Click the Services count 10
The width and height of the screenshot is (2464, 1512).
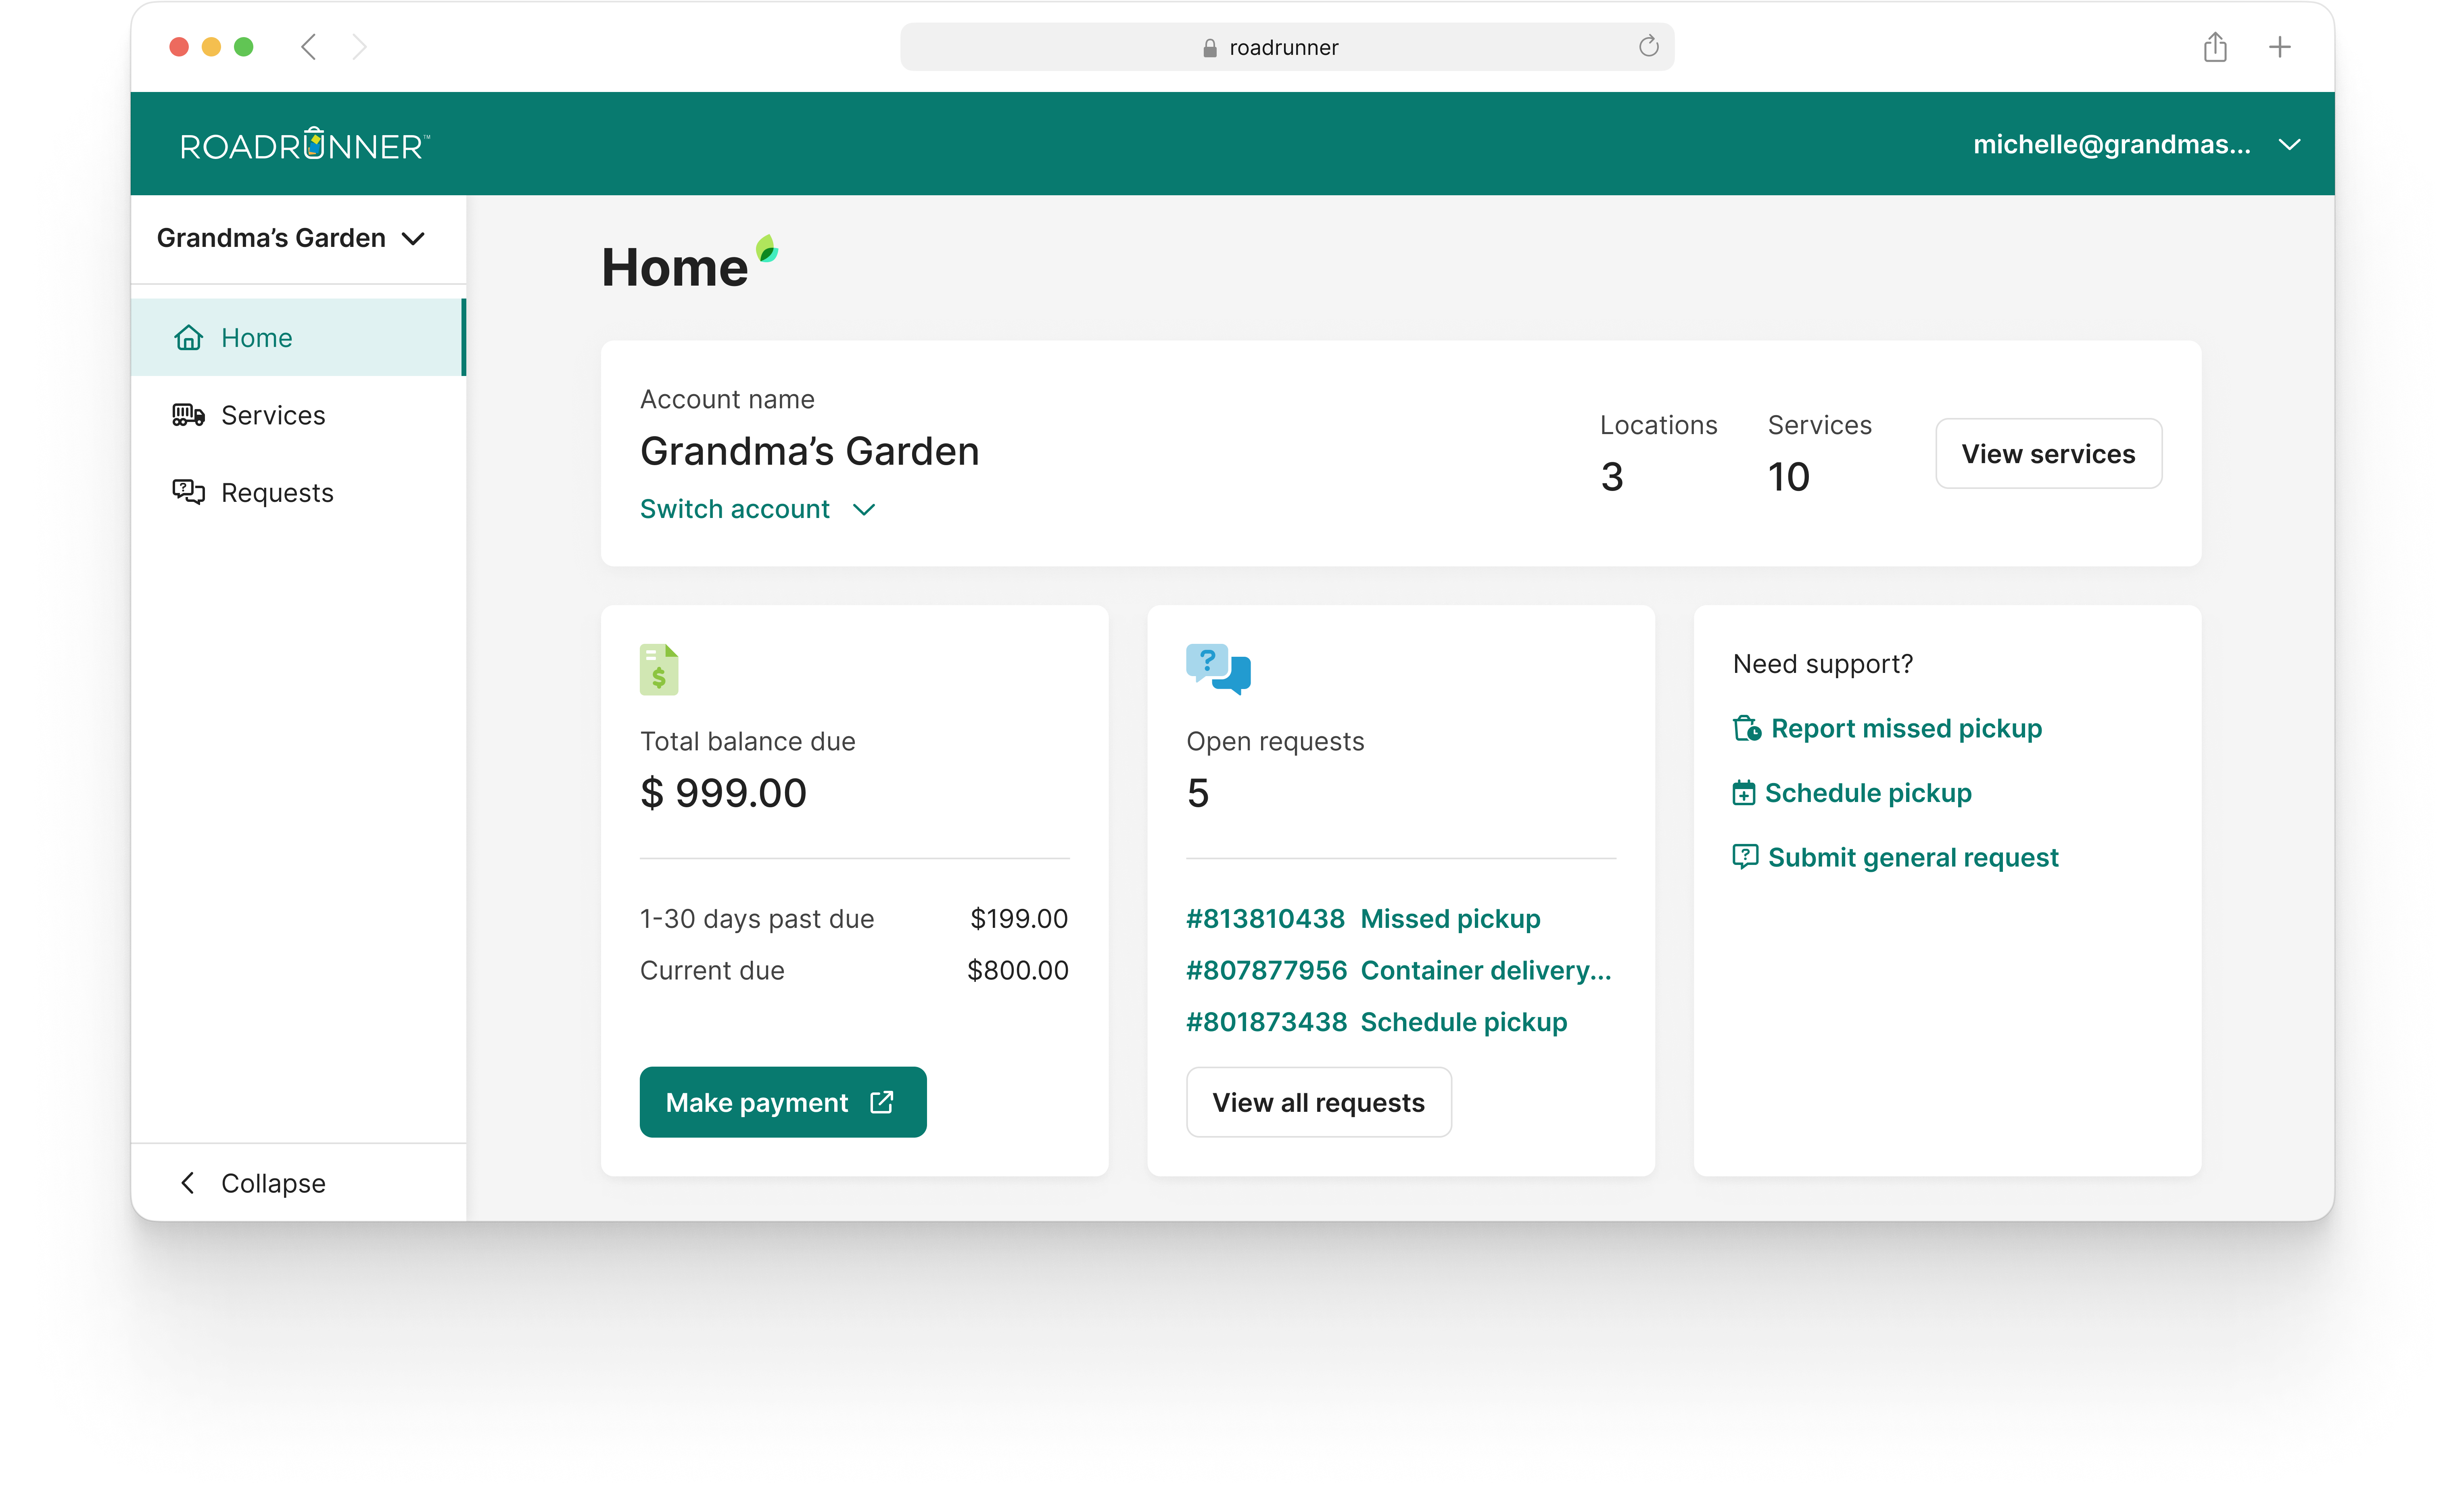point(1789,477)
